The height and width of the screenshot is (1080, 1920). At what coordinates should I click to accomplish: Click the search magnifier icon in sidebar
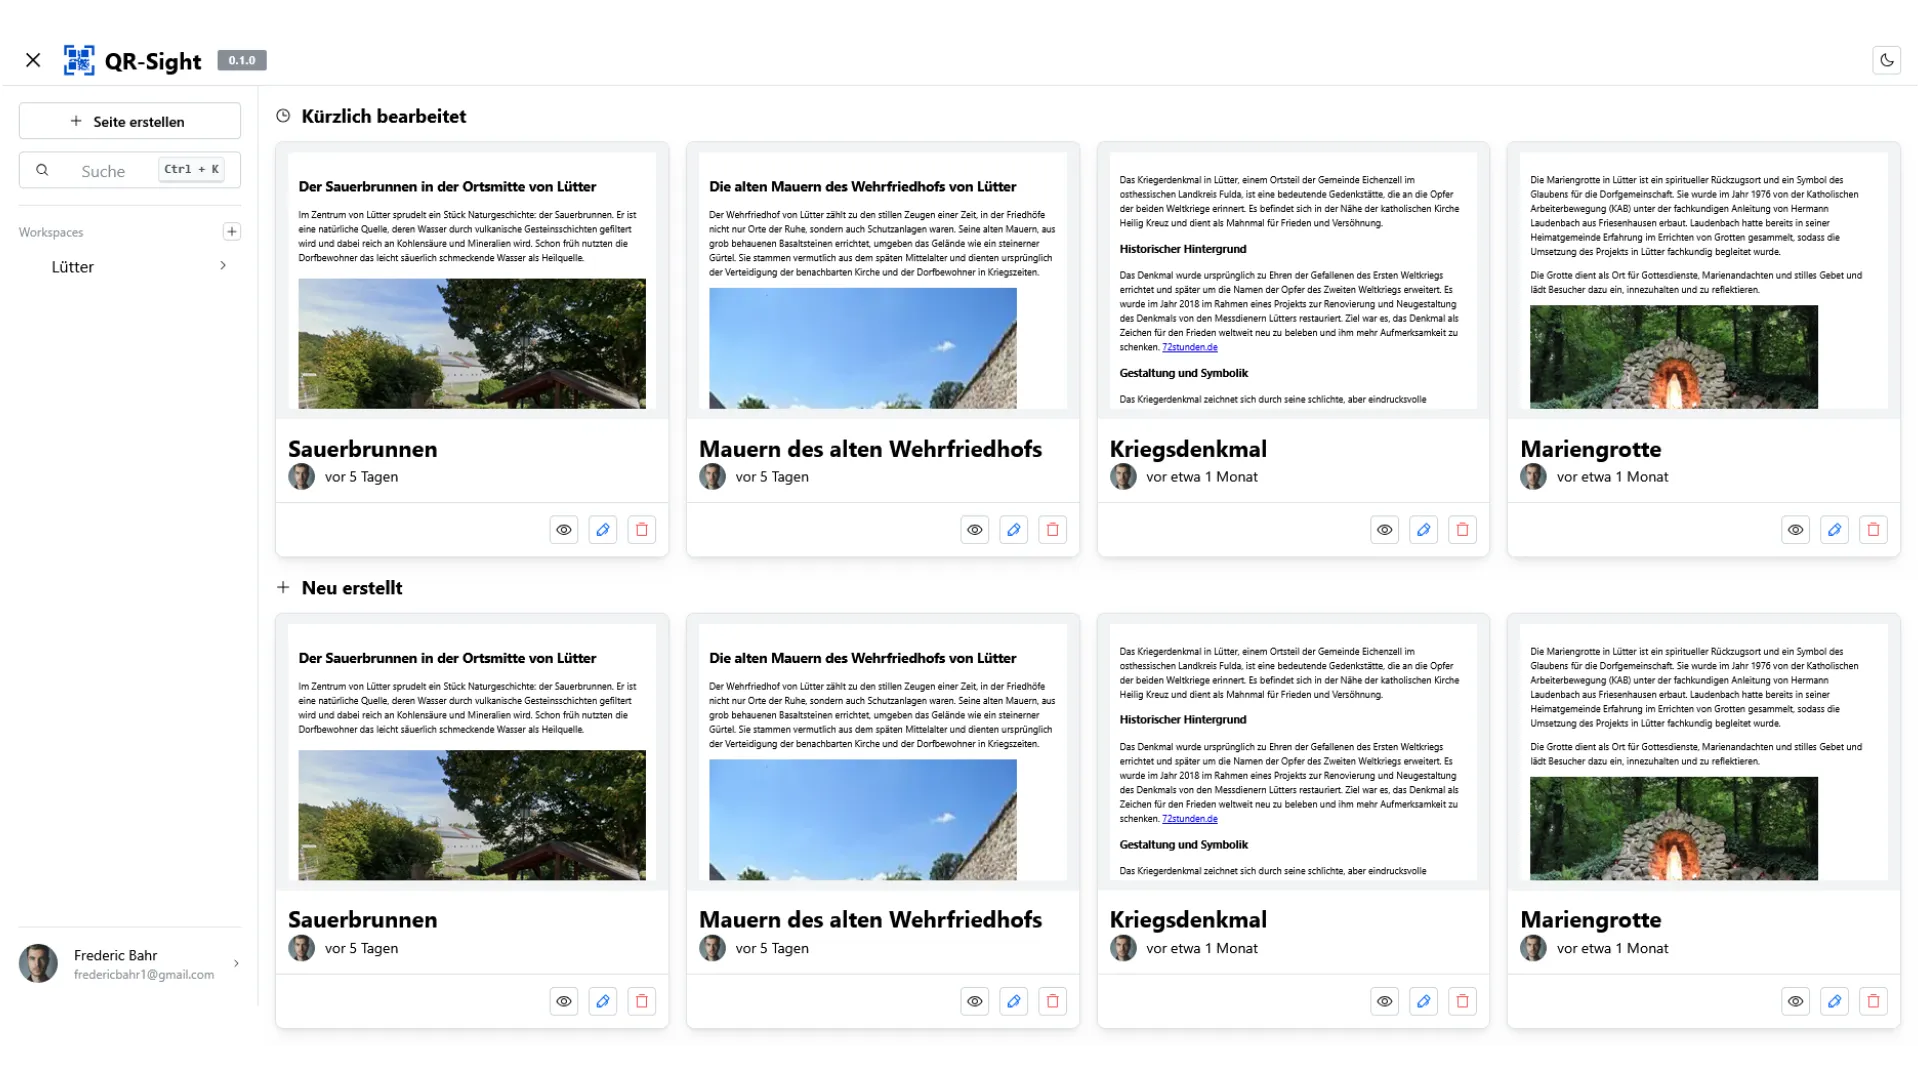click(43, 169)
